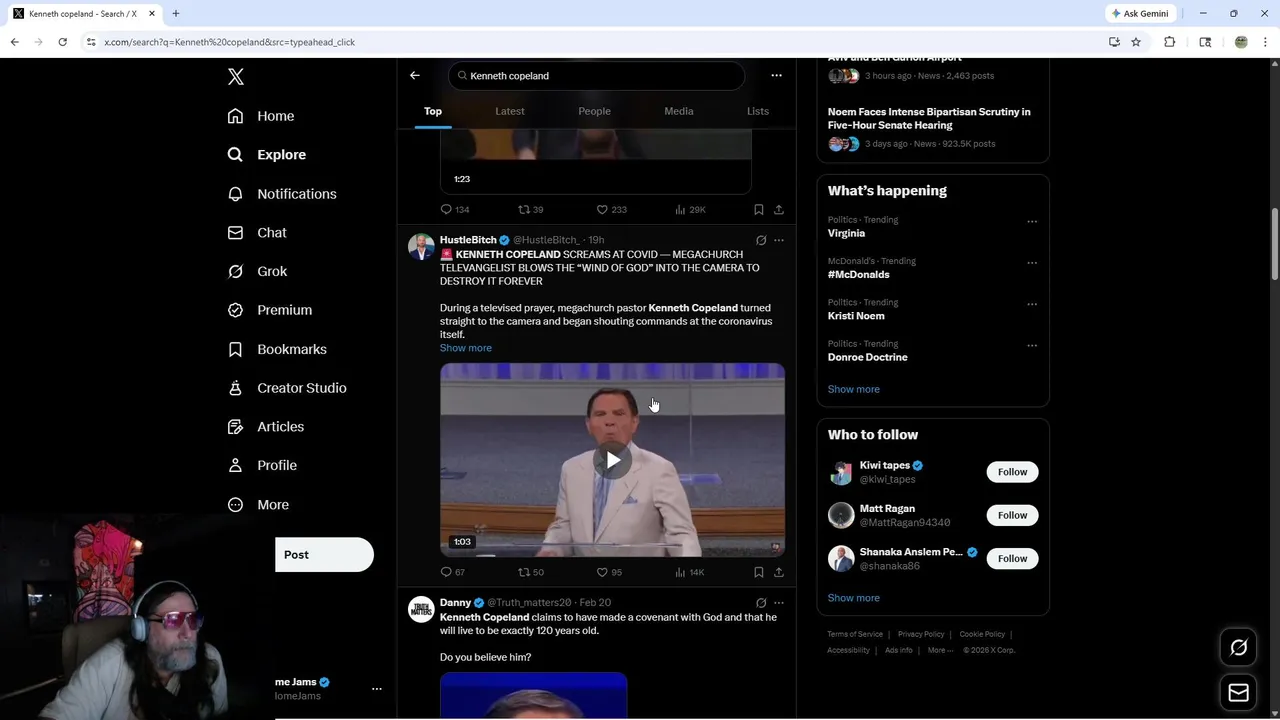Repost the post with 39 reposts
This screenshot has width=1280, height=720.
(x=531, y=209)
